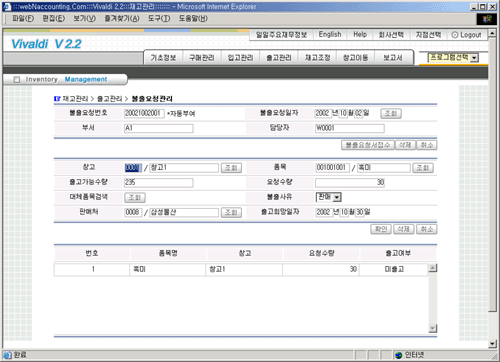Screen dimensions: 500x362
Task: Switch to the 구매관리 tab
Action: pos(202,58)
